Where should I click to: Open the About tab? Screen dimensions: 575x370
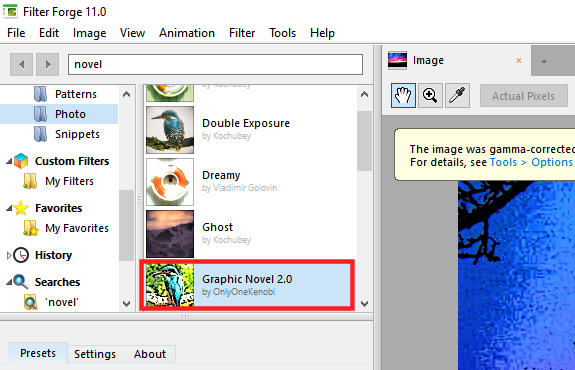click(x=150, y=354)
